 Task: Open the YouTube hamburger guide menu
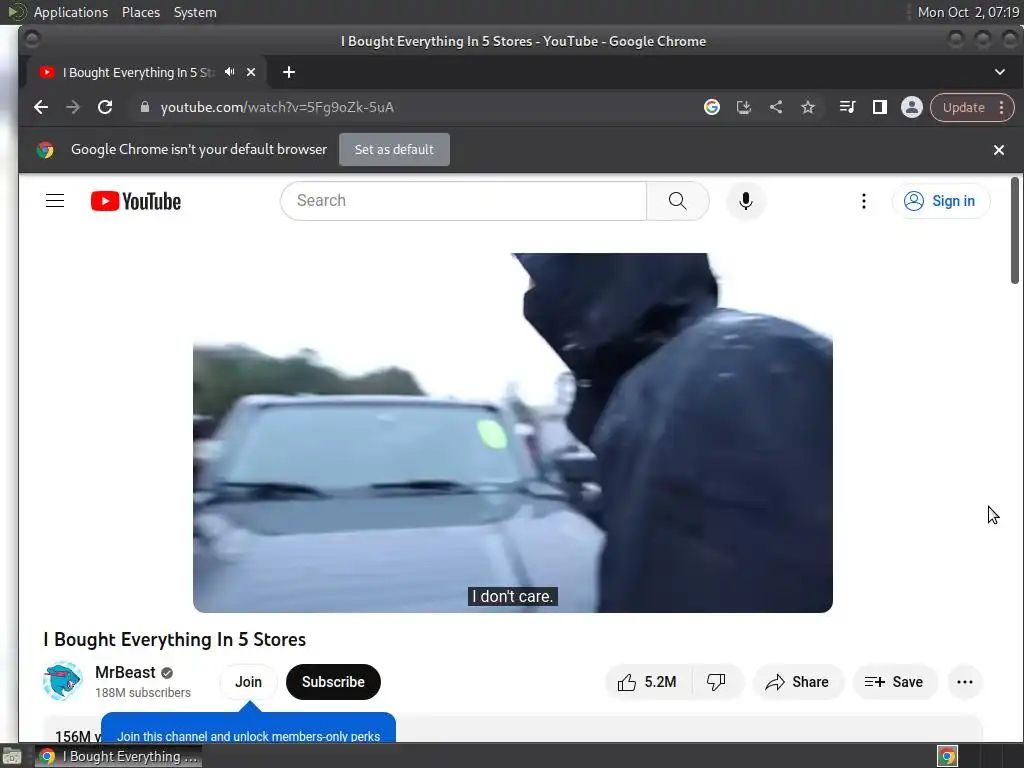[x=55, y=200]
